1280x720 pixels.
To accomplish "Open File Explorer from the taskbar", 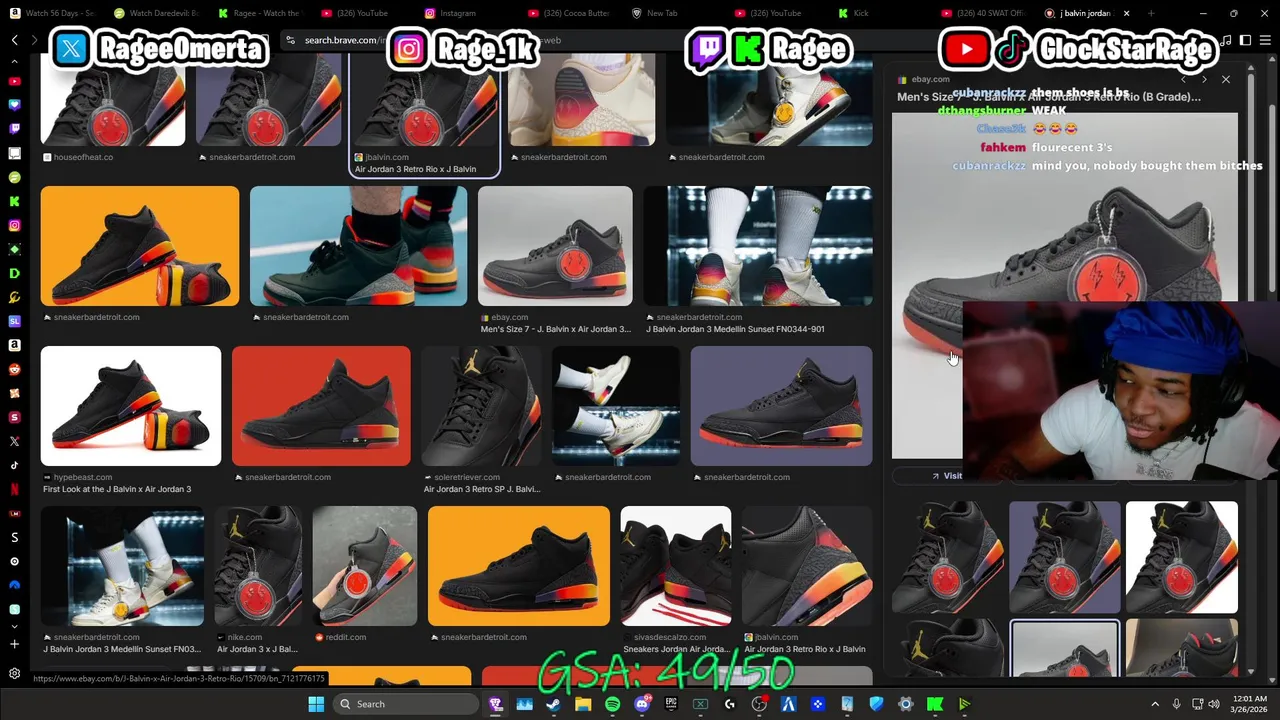I will click(583, 704).
